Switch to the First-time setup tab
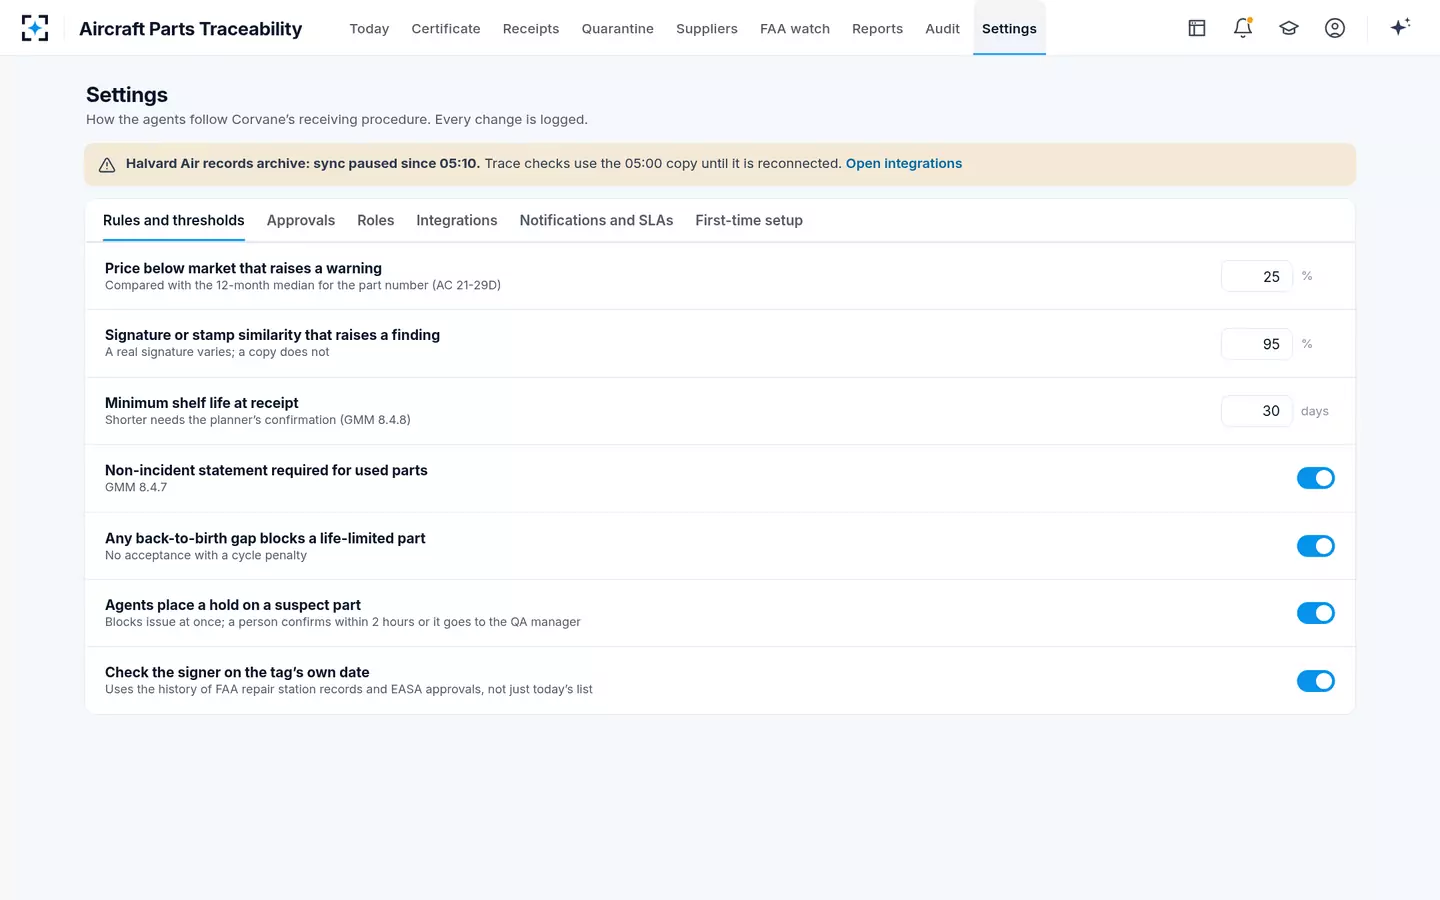Viewport: 1440px width, 900px height. (749, 220)
